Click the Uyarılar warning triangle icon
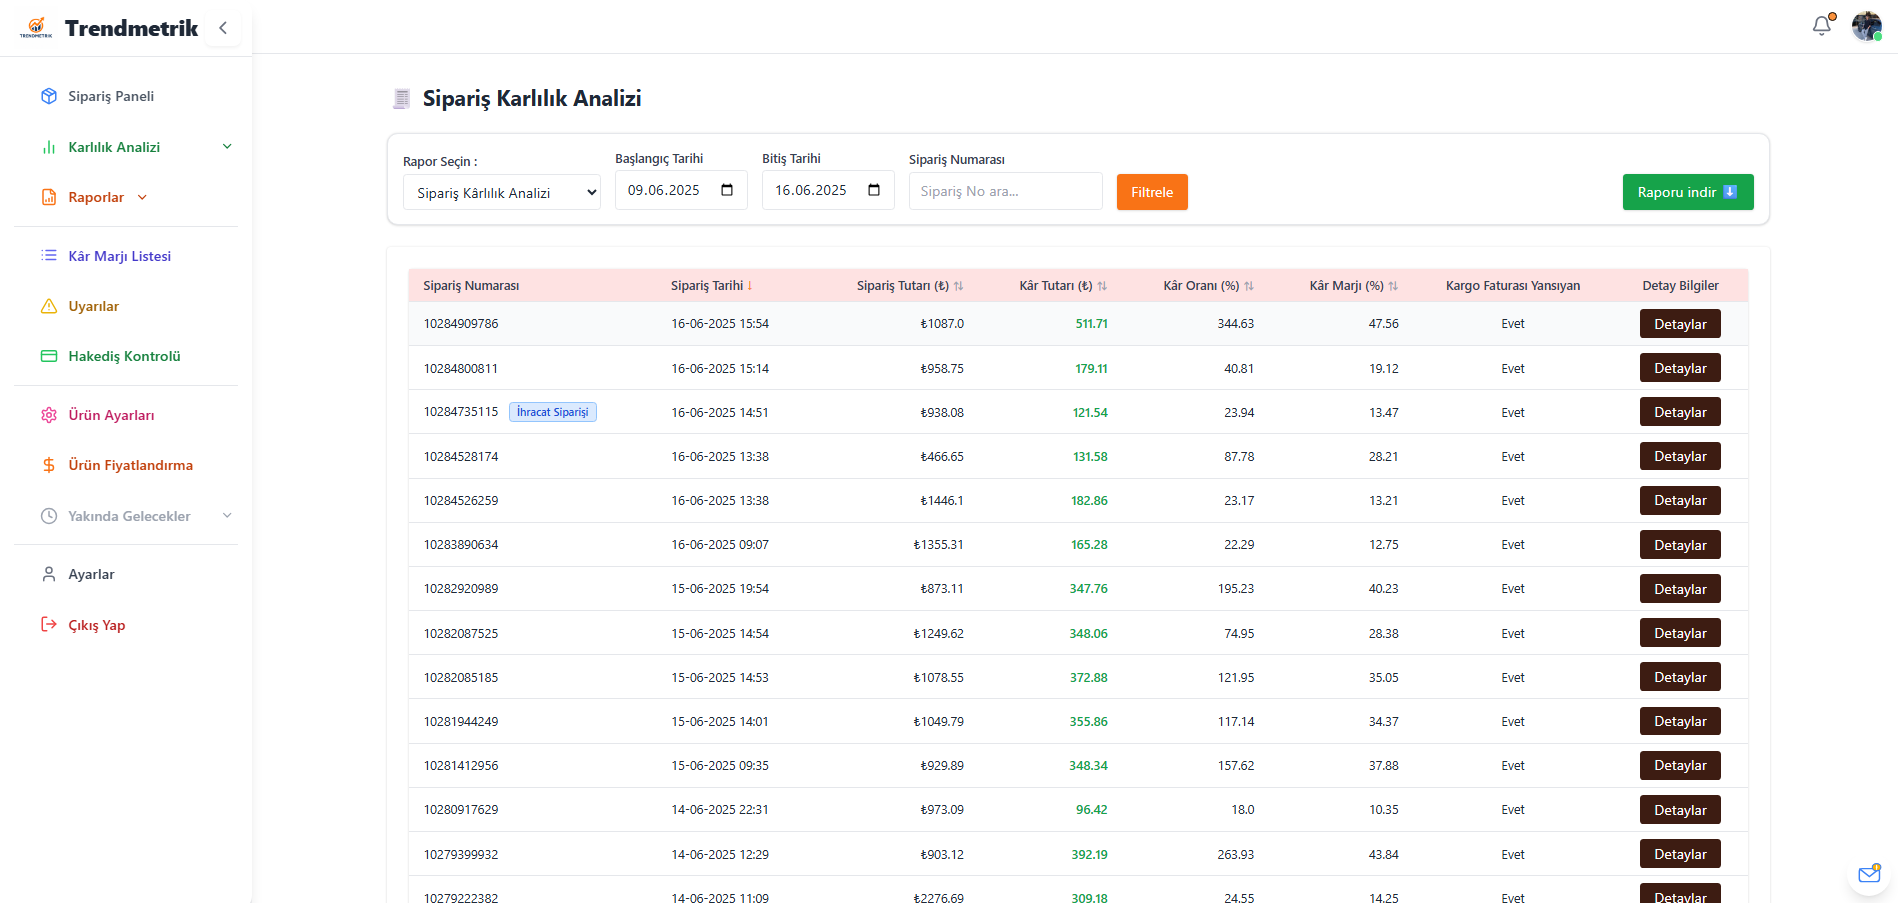Viewport: 1898px width, 903px height. pos(49,306)
